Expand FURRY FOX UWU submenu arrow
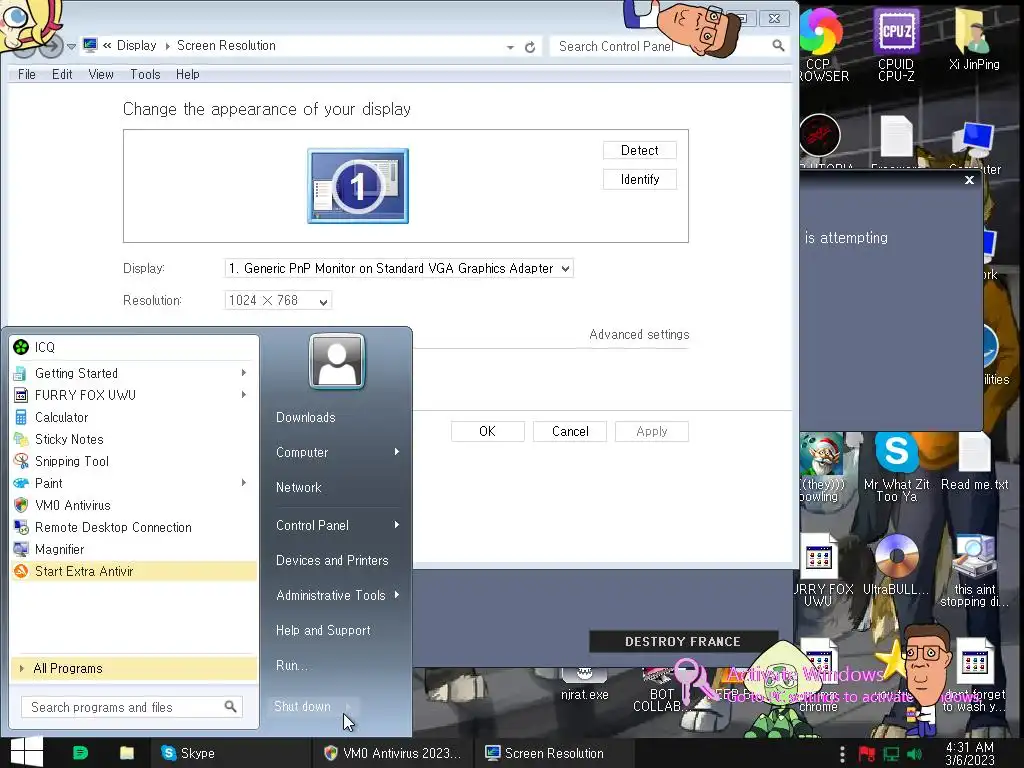 tap(244, 394)
